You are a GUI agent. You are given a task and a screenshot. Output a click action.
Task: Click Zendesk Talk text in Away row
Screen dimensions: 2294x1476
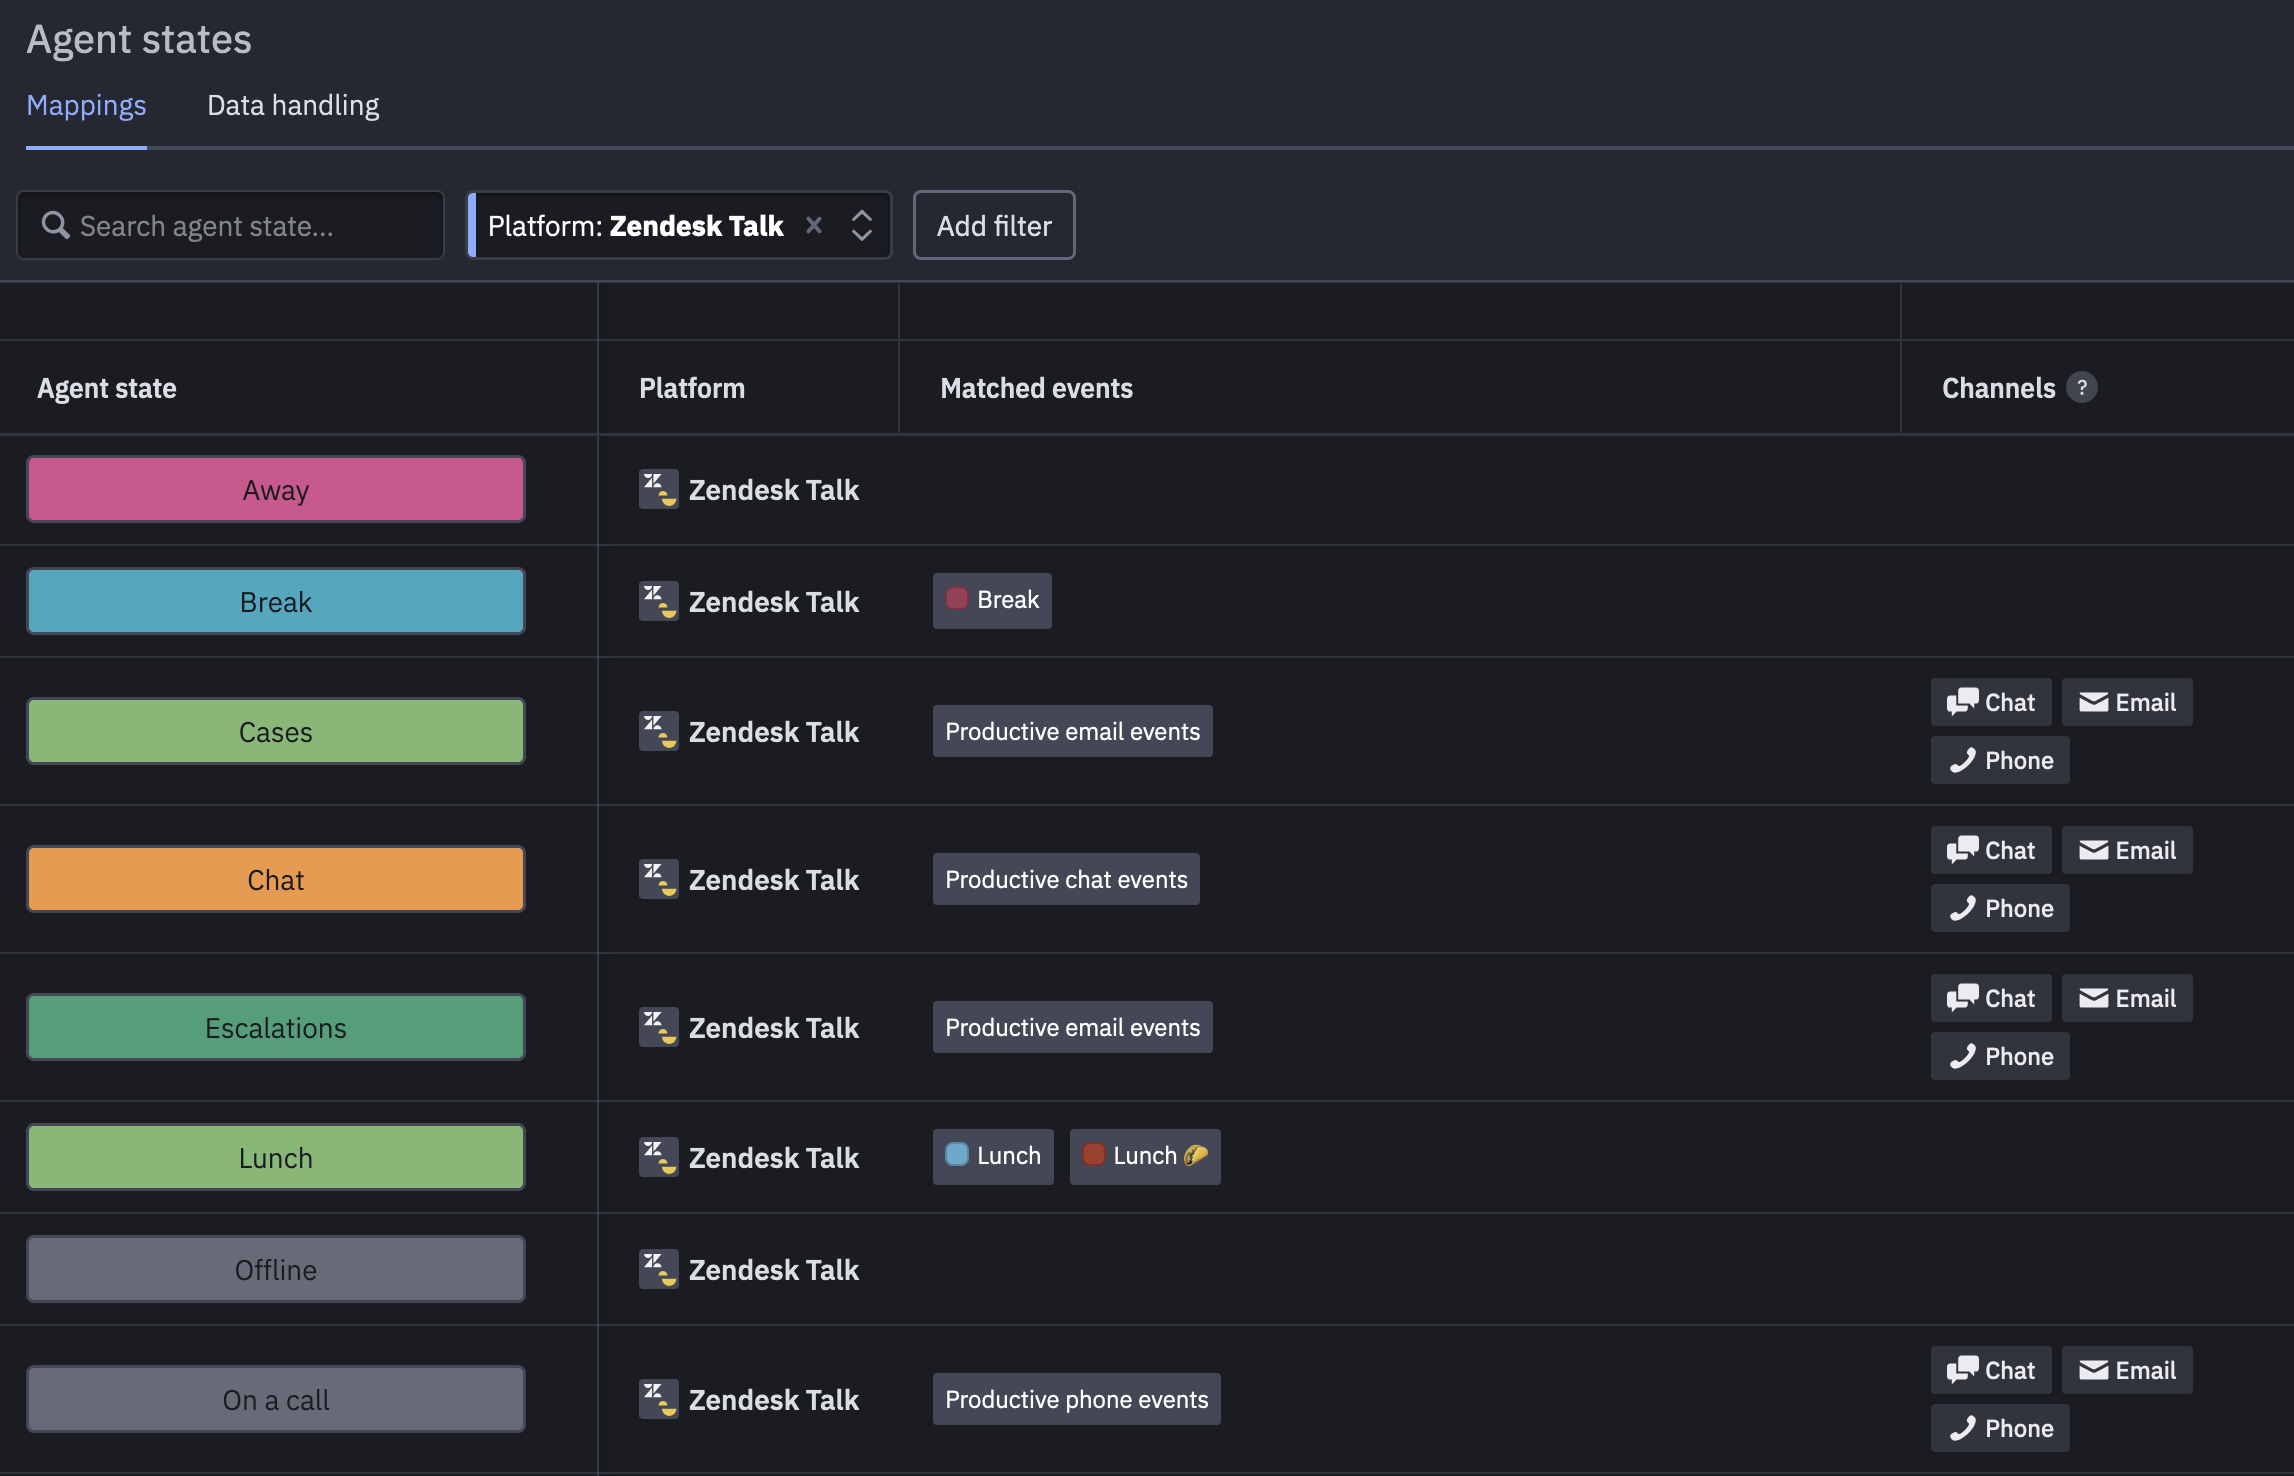coord(774,490)
